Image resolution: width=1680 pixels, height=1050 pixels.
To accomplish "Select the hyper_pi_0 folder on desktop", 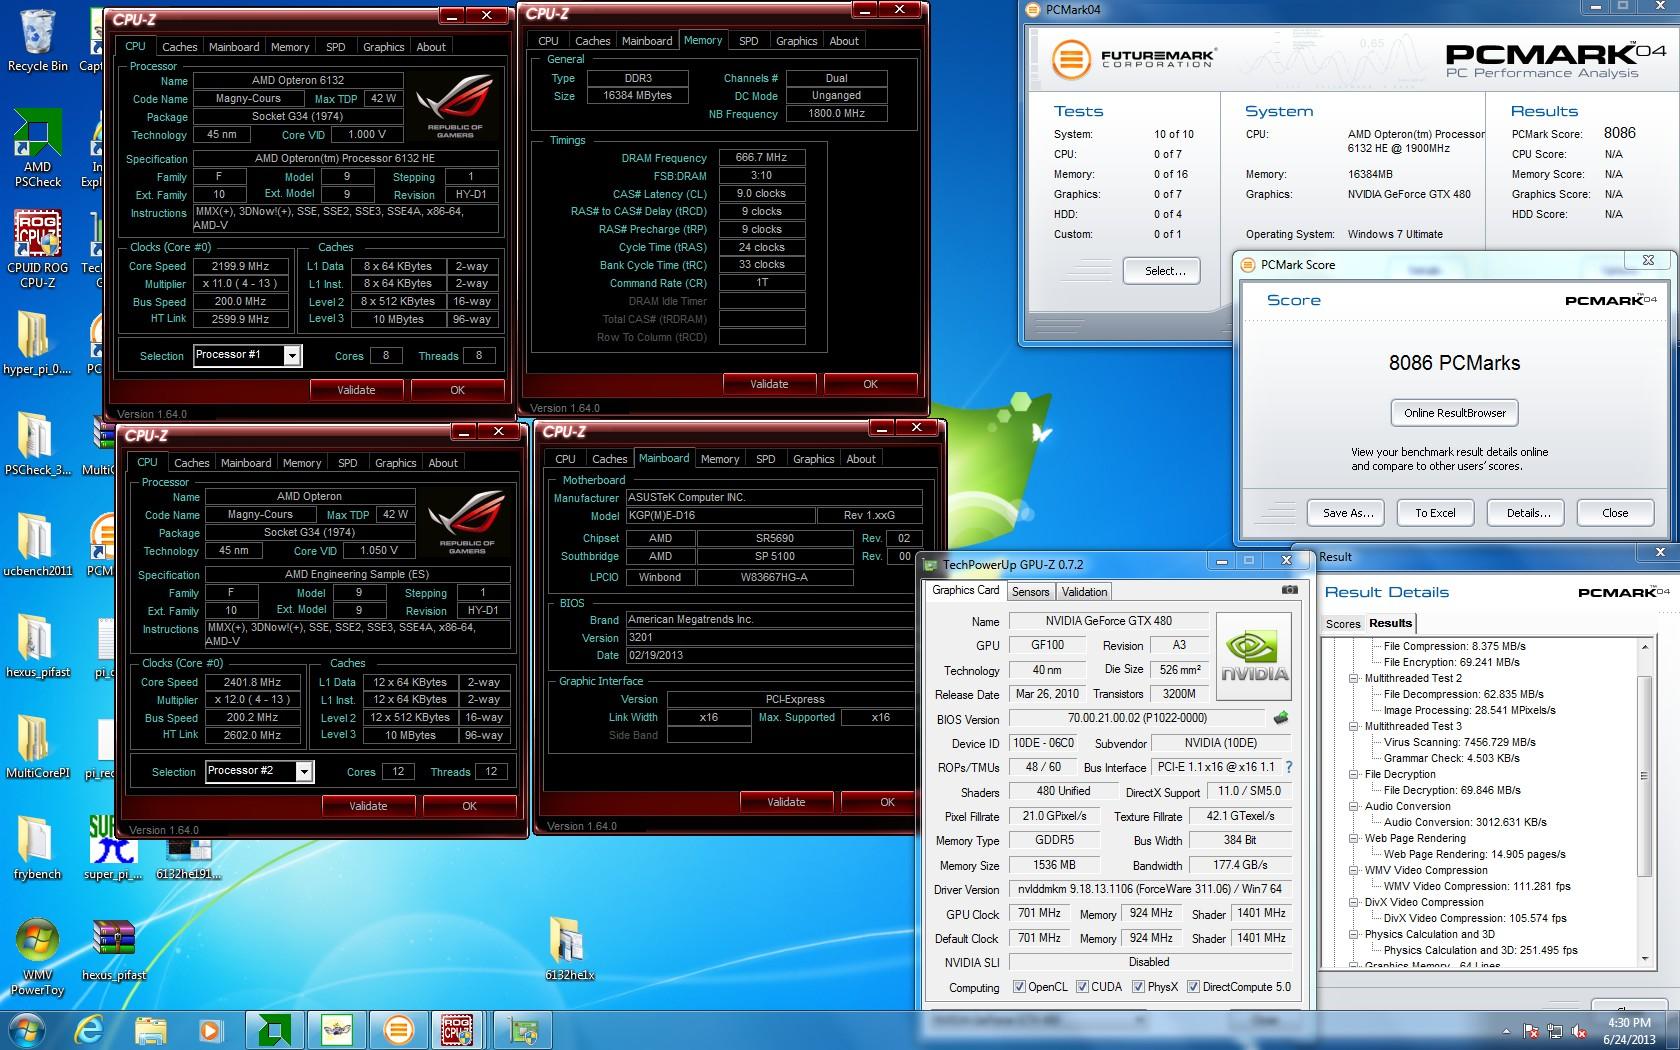I will (x=36, y=341).
